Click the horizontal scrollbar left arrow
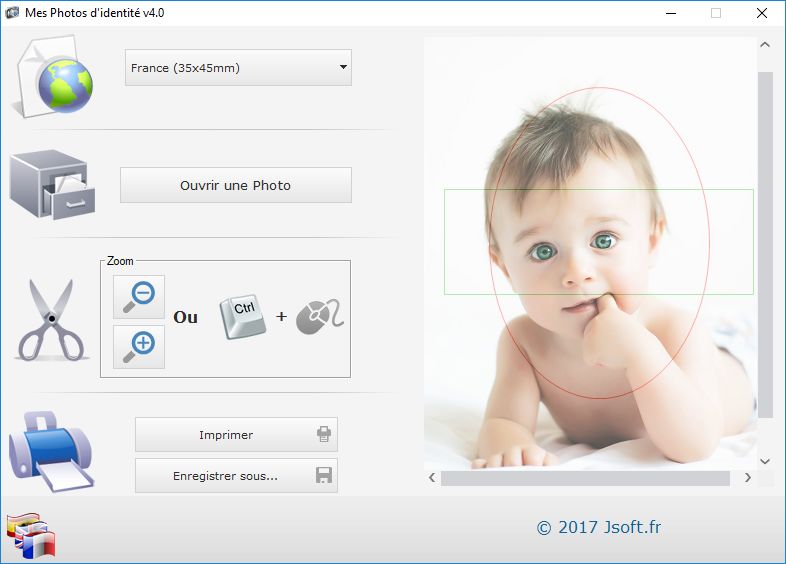This screenshot has width=786, height=564. (x=432, y=477)
